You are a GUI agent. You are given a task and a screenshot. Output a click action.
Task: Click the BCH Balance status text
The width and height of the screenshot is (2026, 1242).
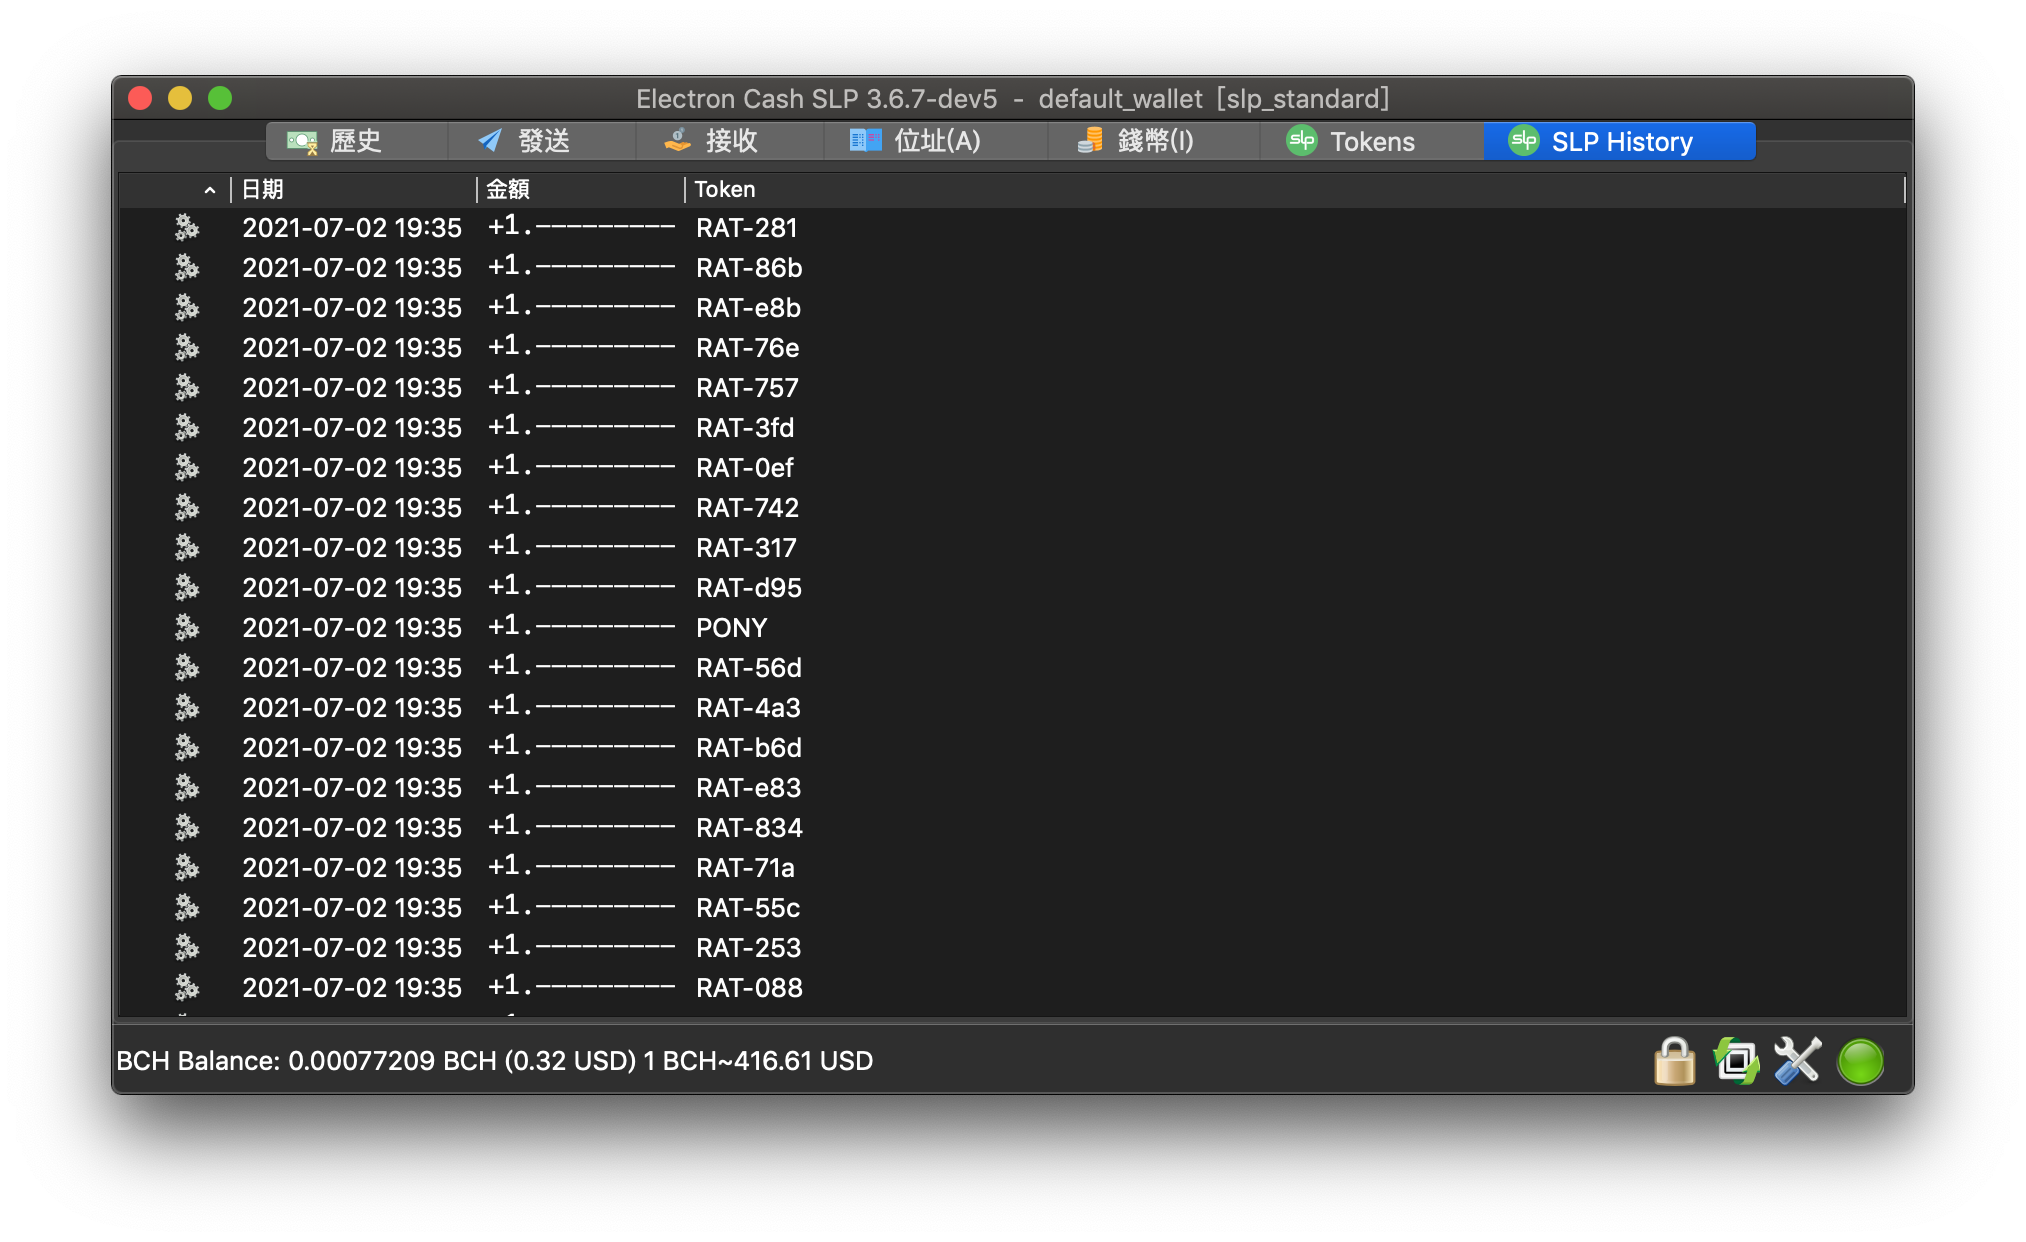495,1061
